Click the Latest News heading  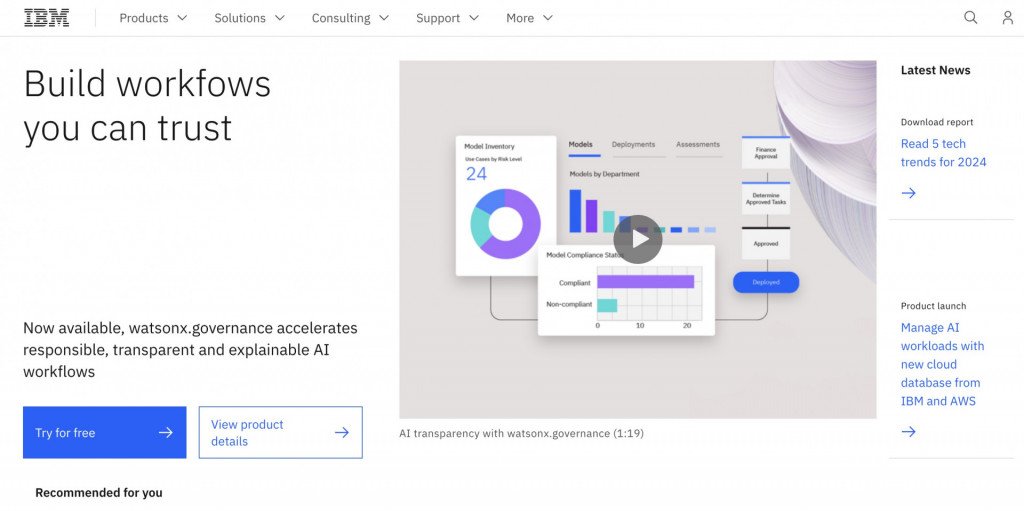tap(935, 70)
